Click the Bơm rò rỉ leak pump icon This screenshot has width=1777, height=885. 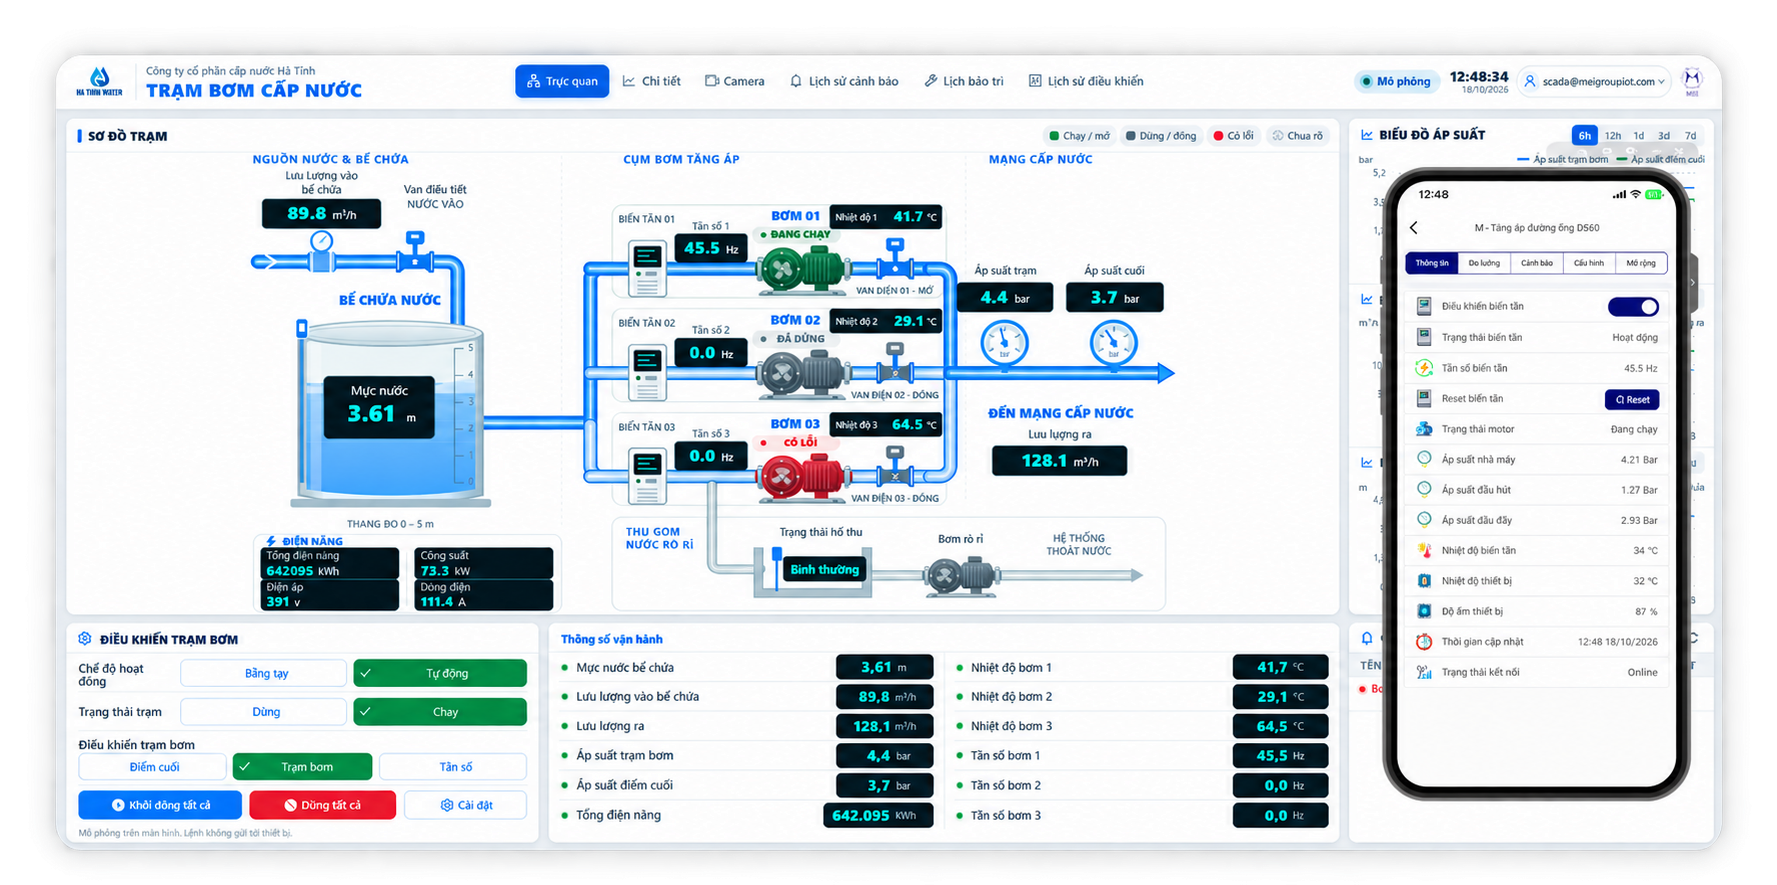961,577
